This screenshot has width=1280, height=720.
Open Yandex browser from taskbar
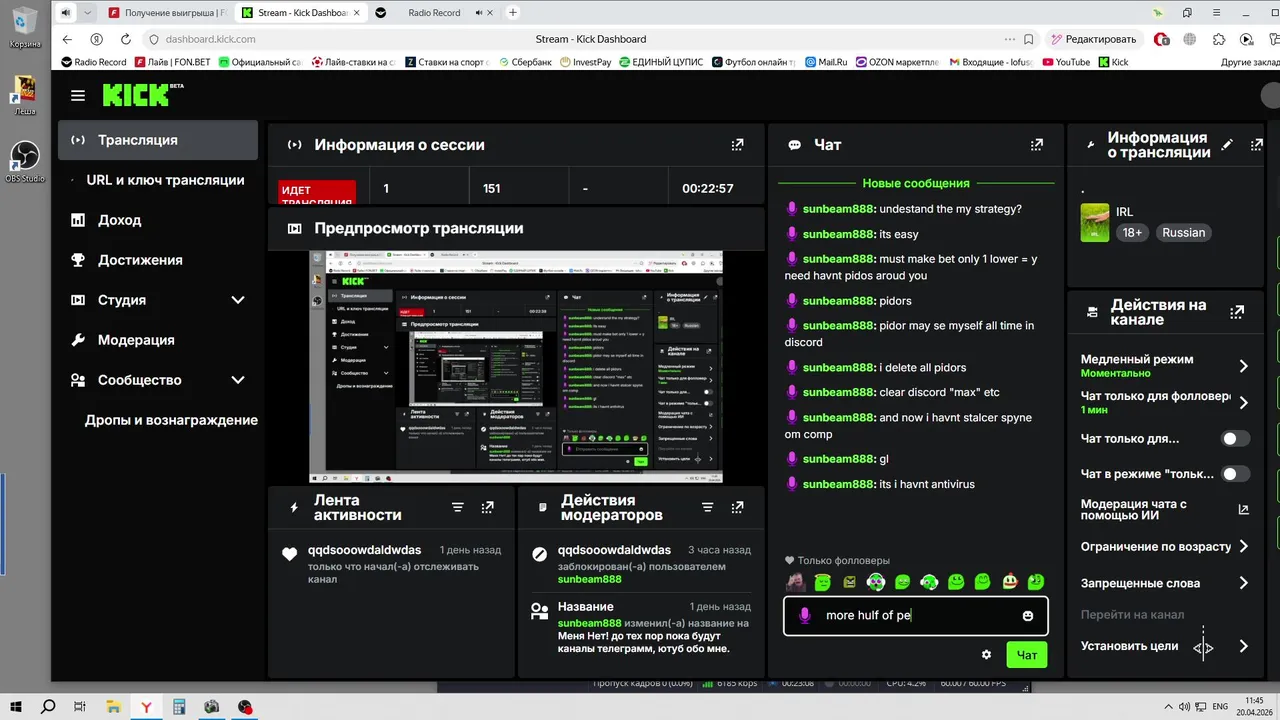(146, 707)
